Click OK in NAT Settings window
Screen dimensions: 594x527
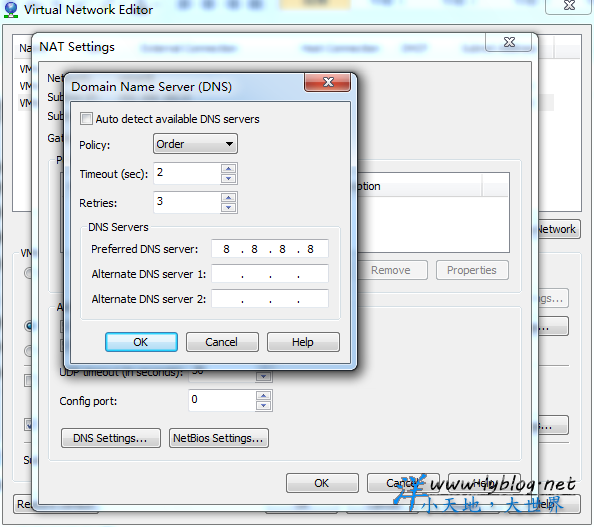click(x=322, y=483)
